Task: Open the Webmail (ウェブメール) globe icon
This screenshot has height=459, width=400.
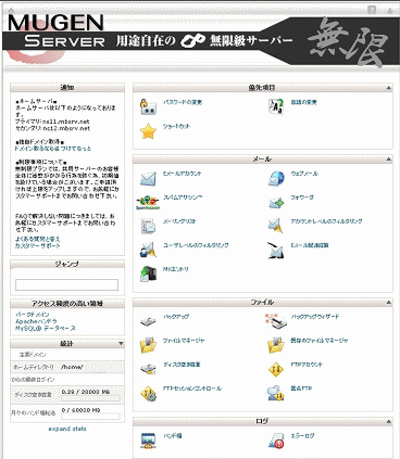Action: pyautogui.click(x=276, y=178)
